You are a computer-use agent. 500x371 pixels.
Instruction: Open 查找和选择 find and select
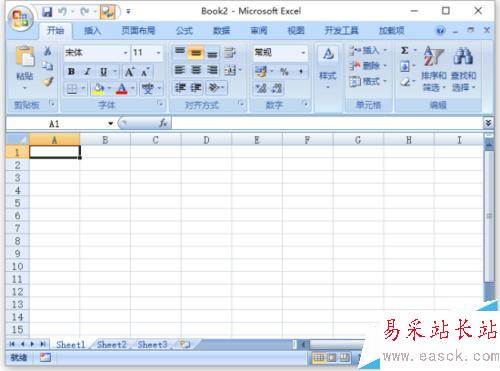click(463, 68)
